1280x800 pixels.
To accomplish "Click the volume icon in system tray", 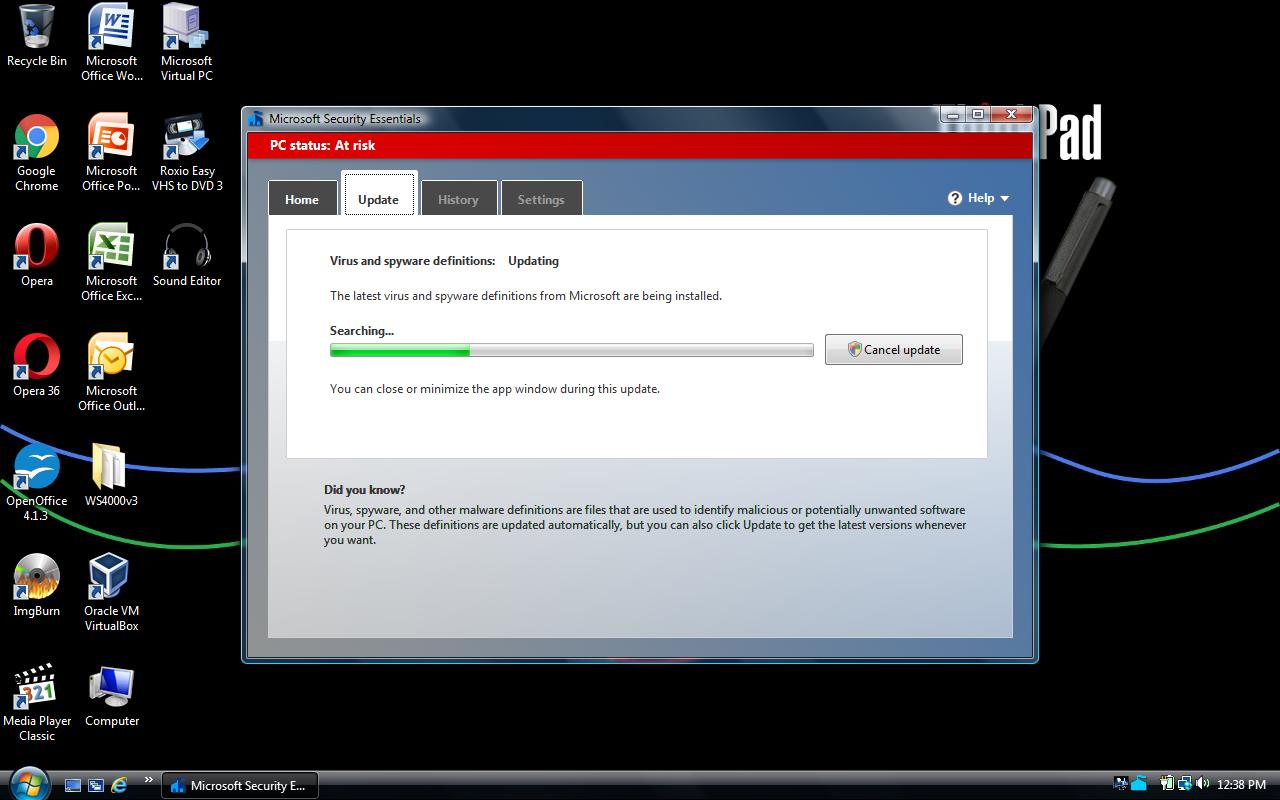I will tap(1201, 784).
